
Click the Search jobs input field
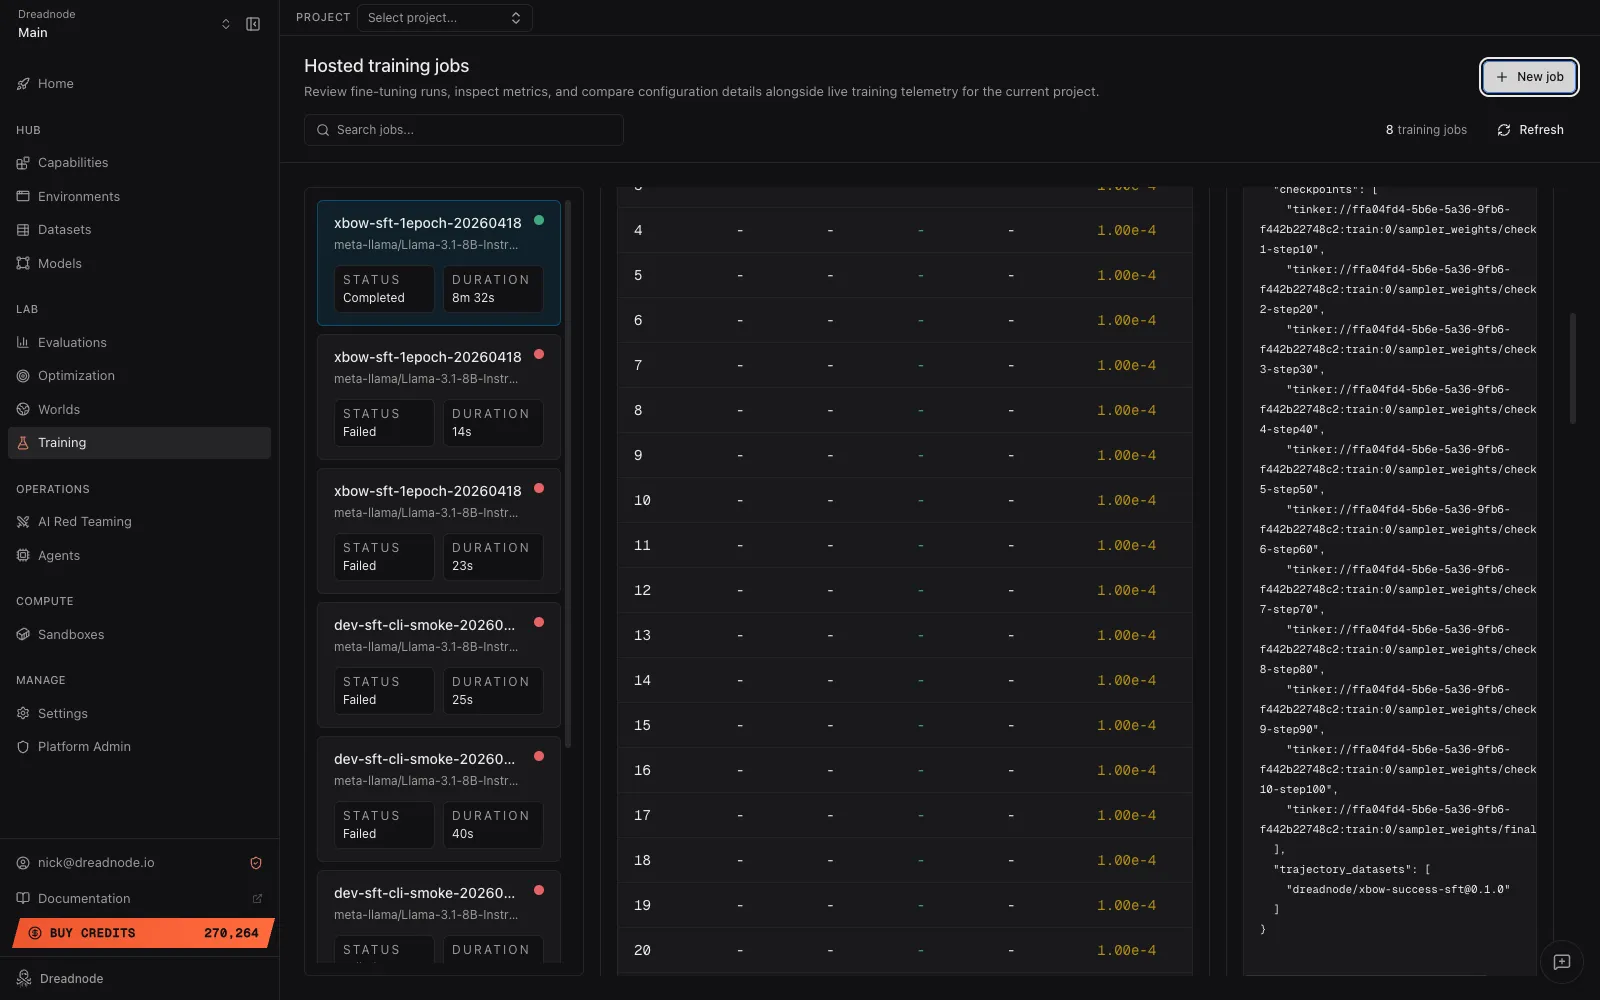(463, 129)
